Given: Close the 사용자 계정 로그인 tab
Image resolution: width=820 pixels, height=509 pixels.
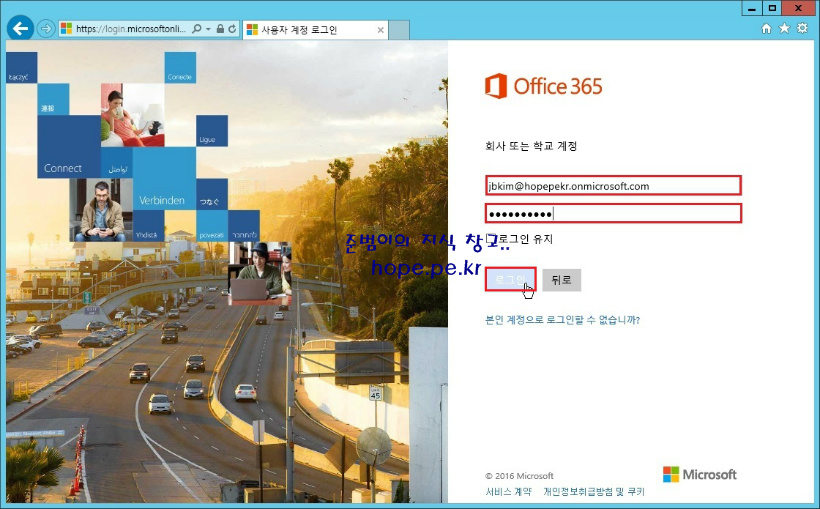Looking at the screenshot, I should (x=381, y=30).
